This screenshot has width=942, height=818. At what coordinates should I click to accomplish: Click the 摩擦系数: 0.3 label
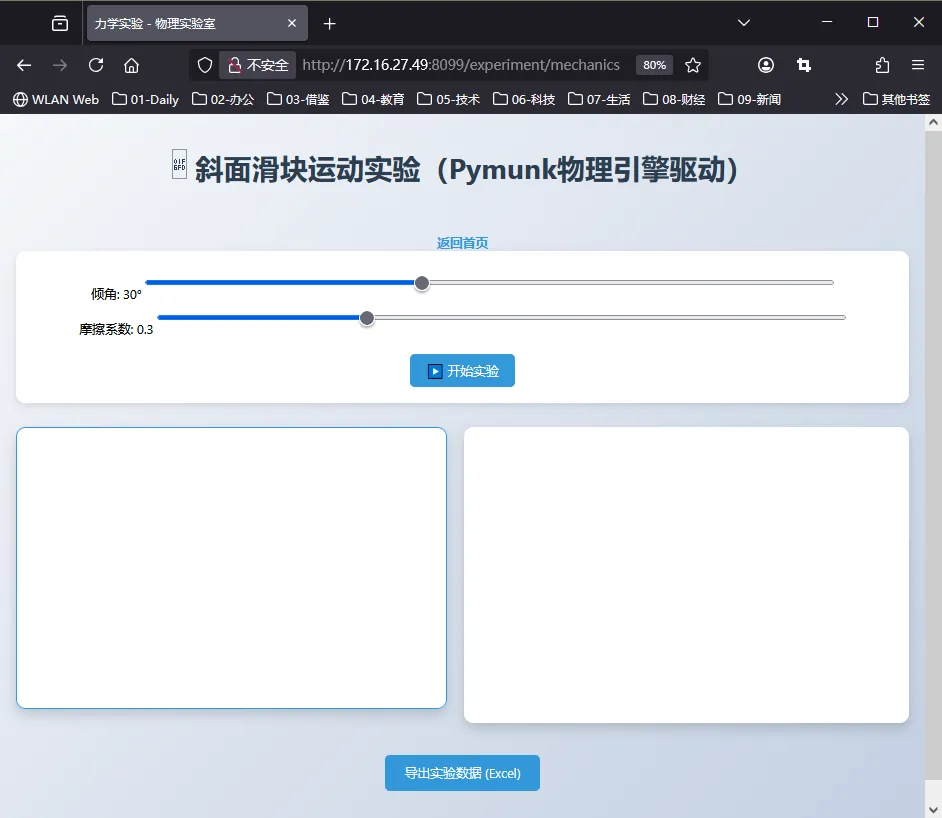(x=116, y=329)
